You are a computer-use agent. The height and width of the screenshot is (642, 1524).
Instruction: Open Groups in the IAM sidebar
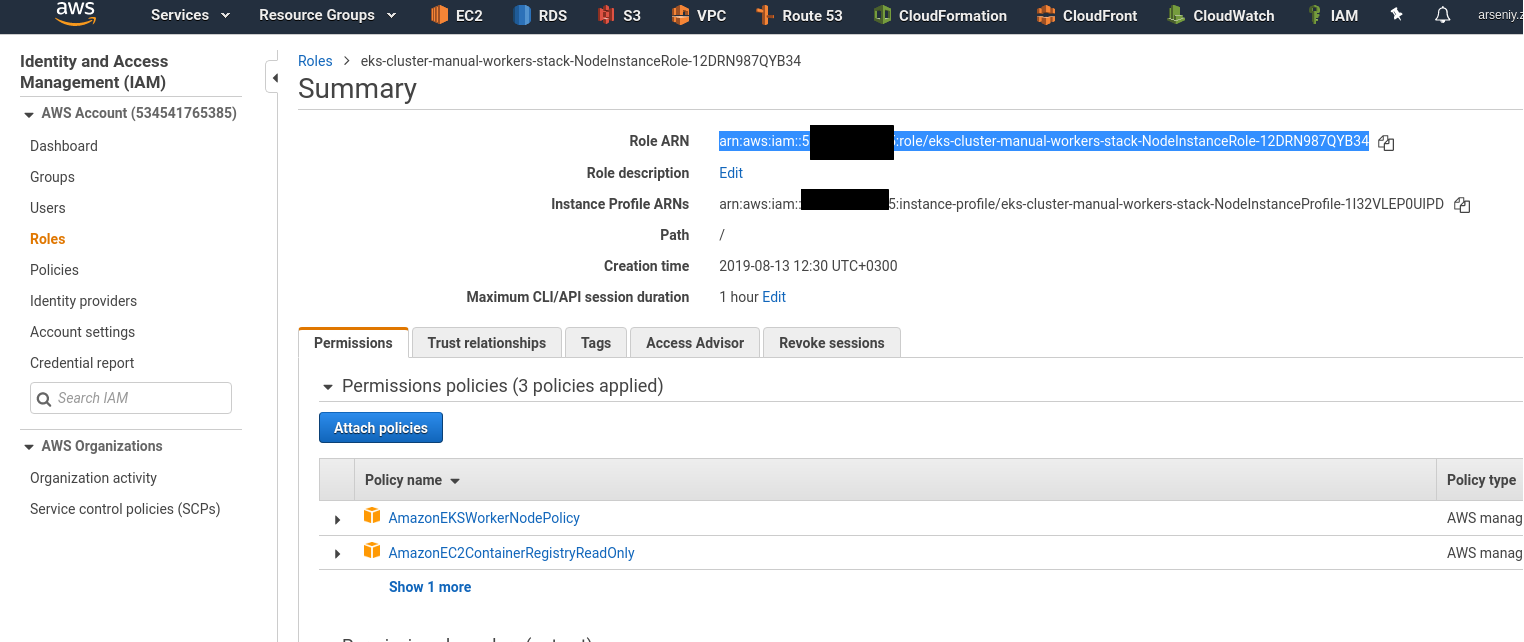point(52,177)
